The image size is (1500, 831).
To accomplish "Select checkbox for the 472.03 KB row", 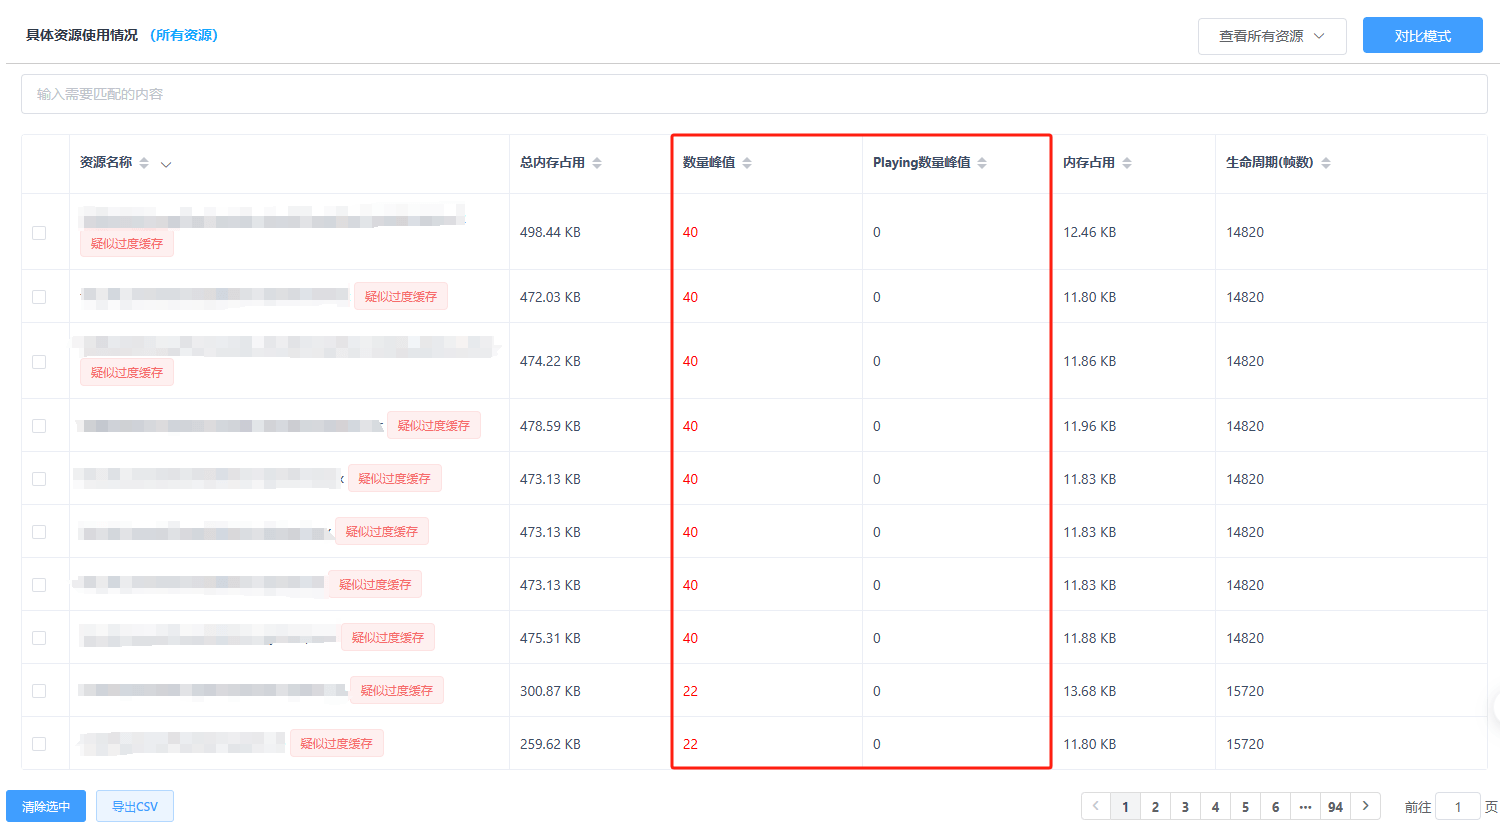I will click(x=39, y=297).
